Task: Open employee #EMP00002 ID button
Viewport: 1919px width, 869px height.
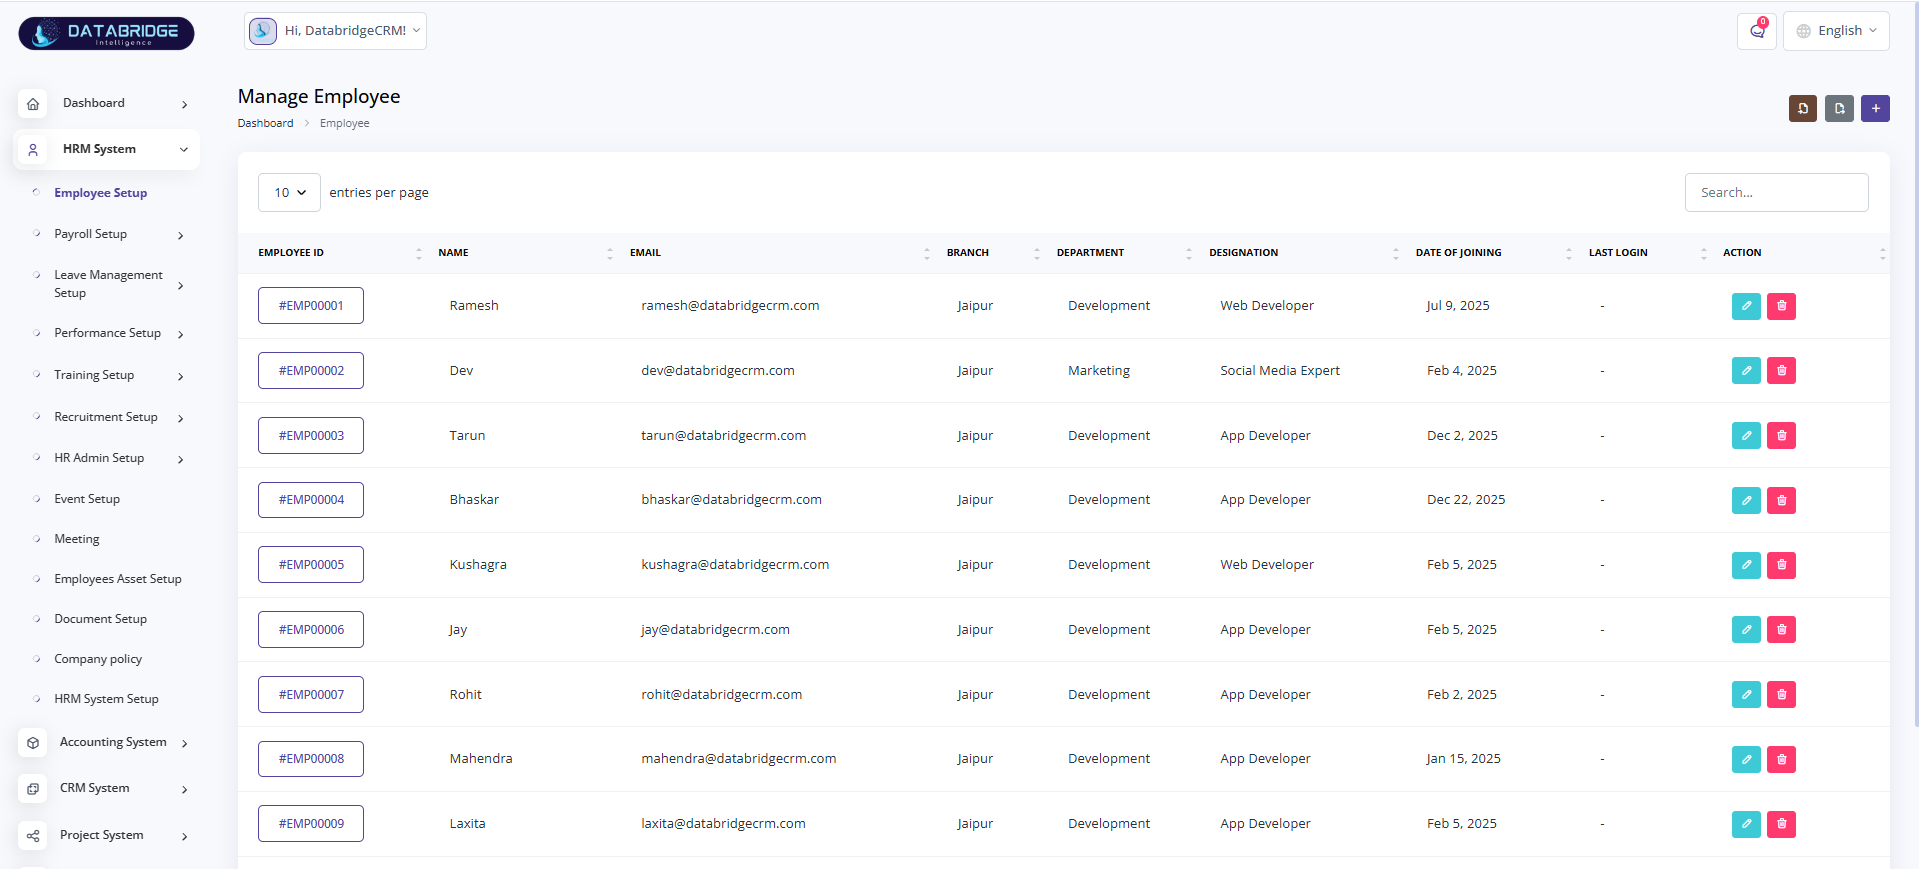Action: coord(311,371)
